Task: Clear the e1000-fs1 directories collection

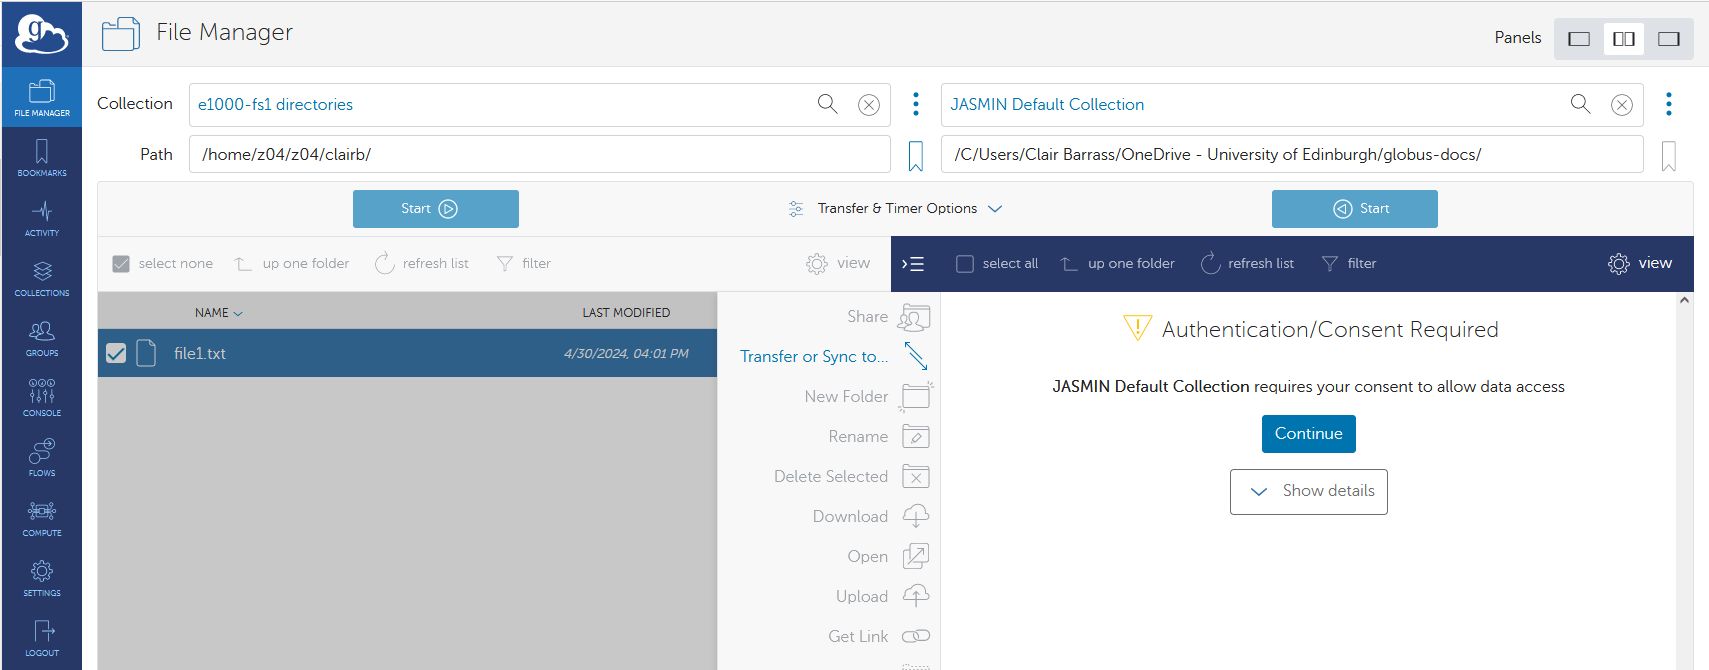Action: click(x=869, y=105)
